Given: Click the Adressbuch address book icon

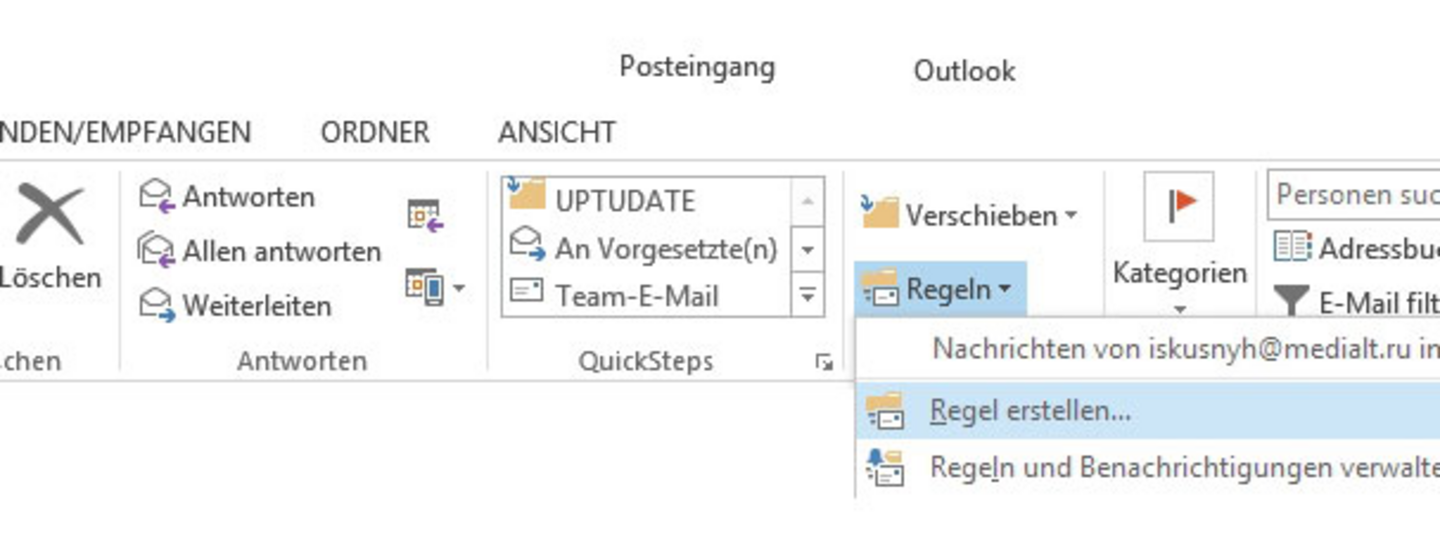Looking at the screenshot, I should (x=1292, y=246).
